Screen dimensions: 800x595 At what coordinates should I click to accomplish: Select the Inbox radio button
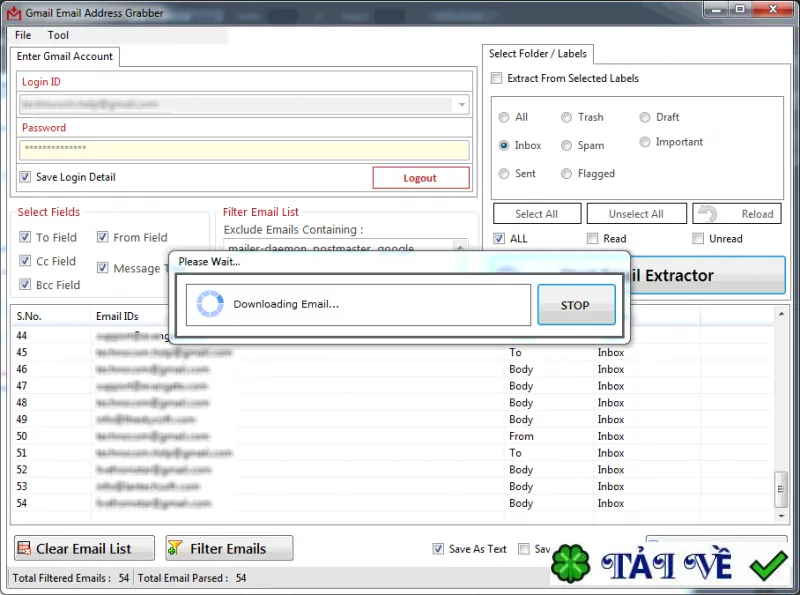504,145
